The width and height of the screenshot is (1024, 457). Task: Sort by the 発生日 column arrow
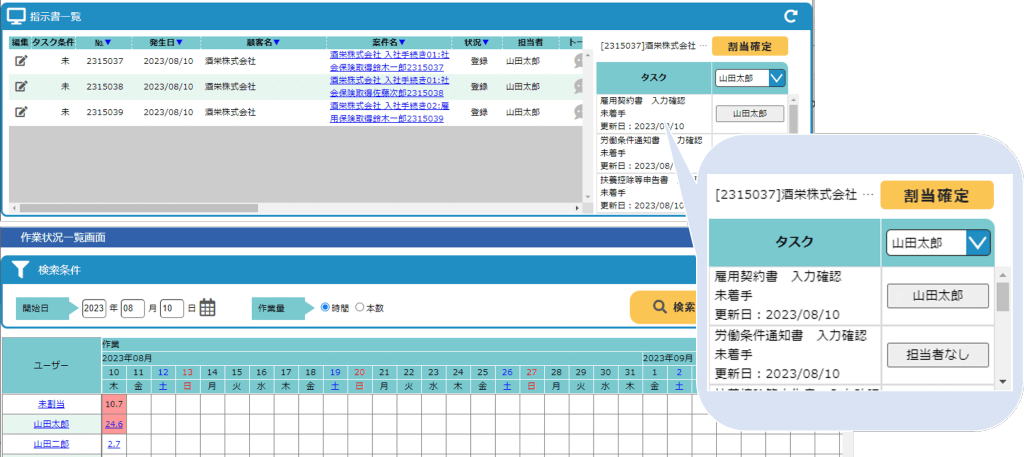click(180, 43)
